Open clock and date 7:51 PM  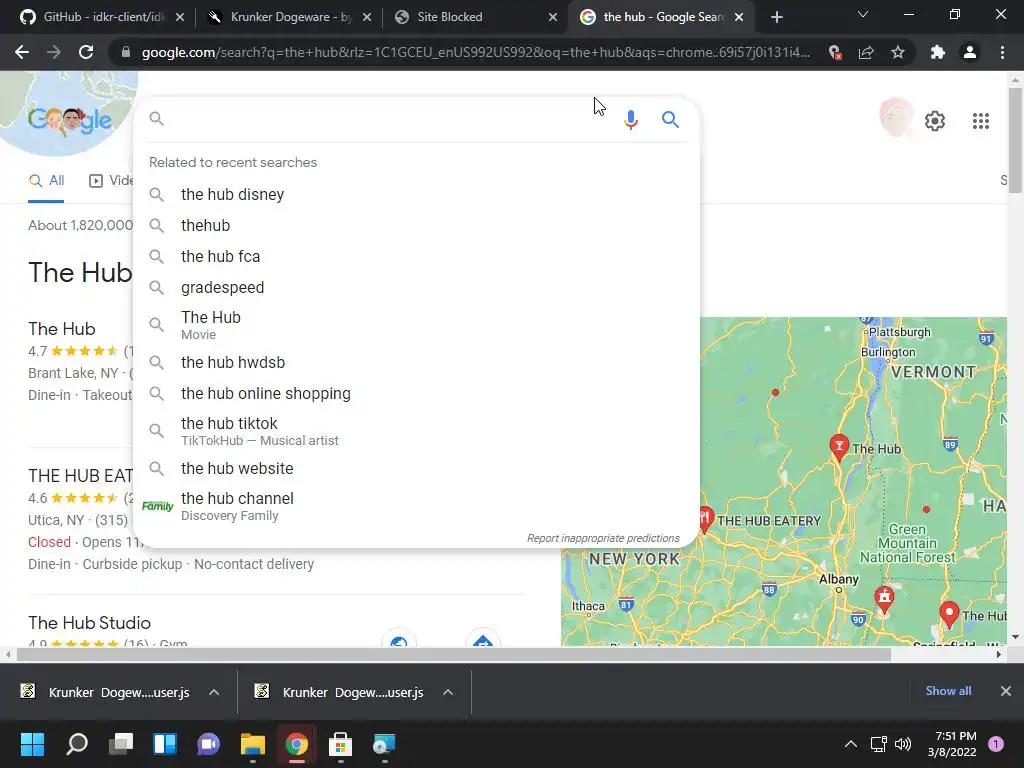pos(952,744)
